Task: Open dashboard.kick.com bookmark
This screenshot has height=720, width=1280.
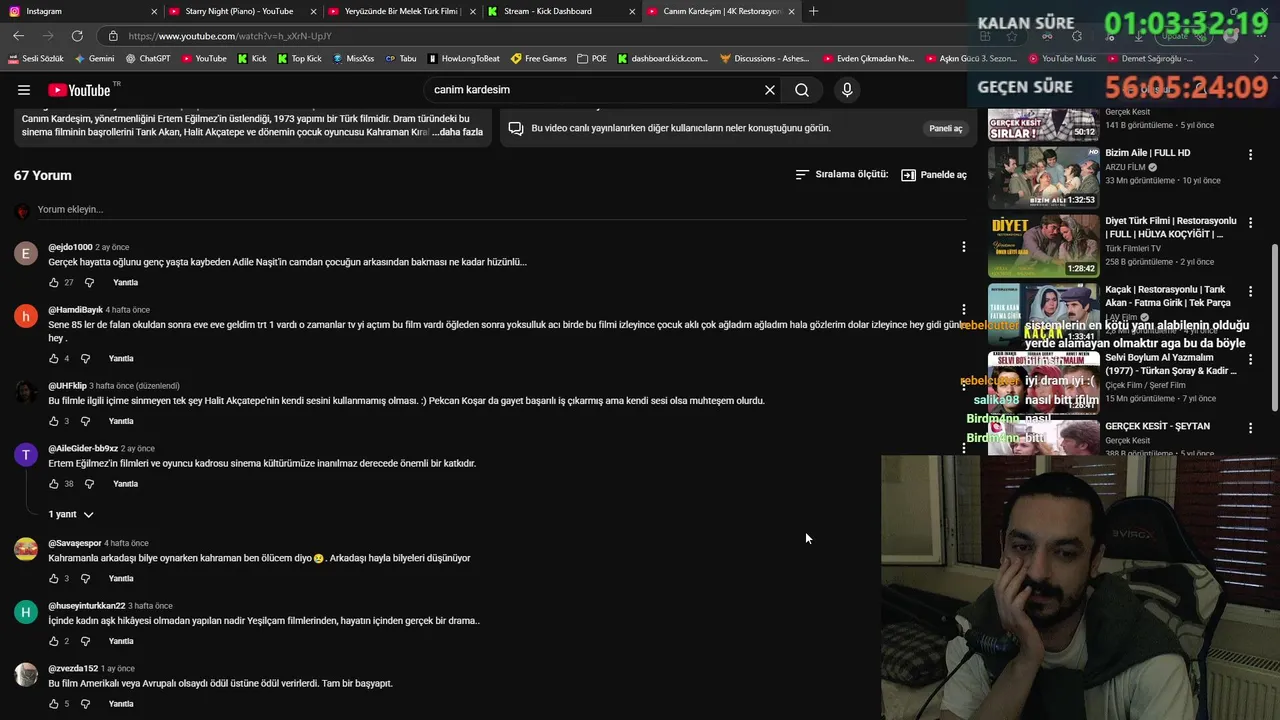Action: coord(662,59)
